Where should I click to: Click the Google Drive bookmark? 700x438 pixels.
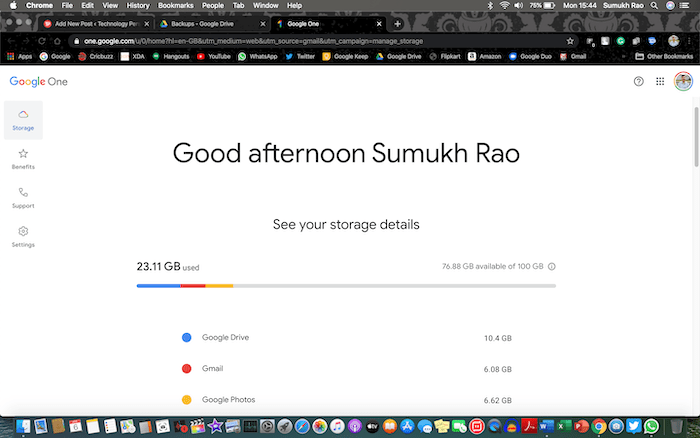coord(398,56)
